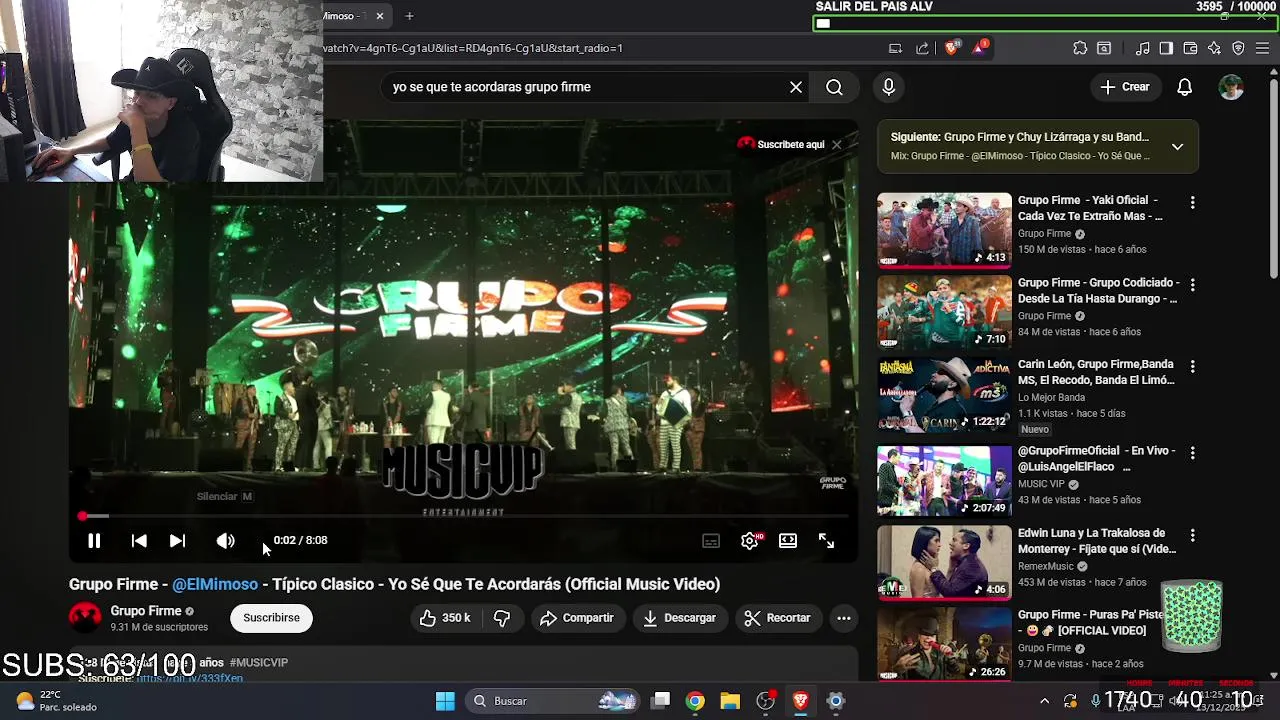Open Task View on the taskbar
This screenshot has width=1280, height=720.
[661, 701]
